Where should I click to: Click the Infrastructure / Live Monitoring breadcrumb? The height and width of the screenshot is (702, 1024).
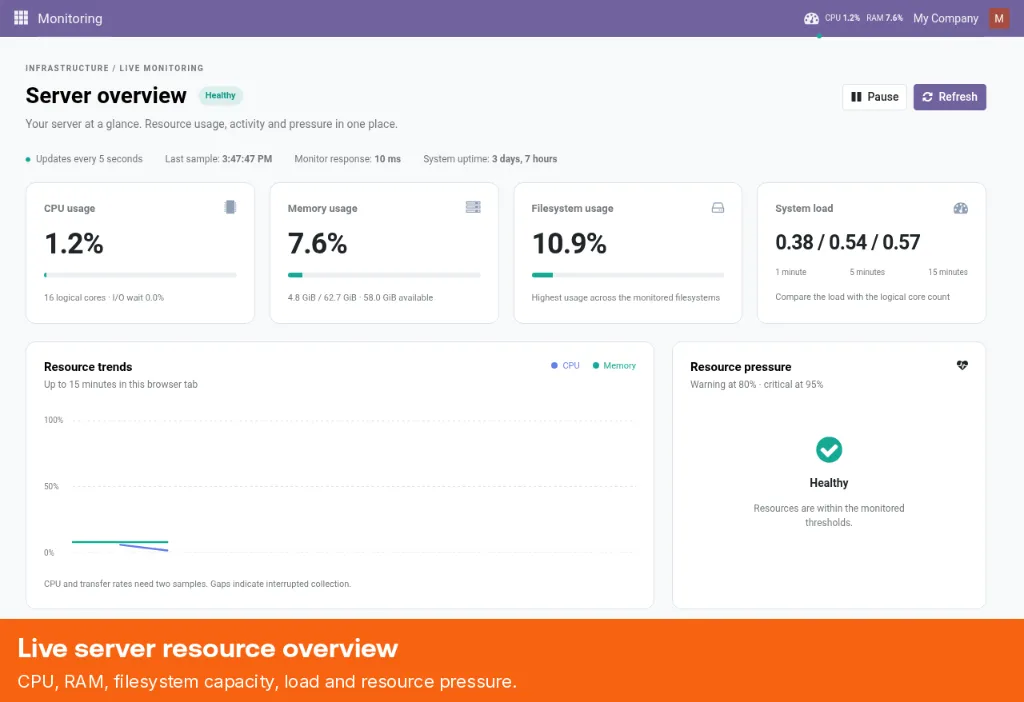114,68
